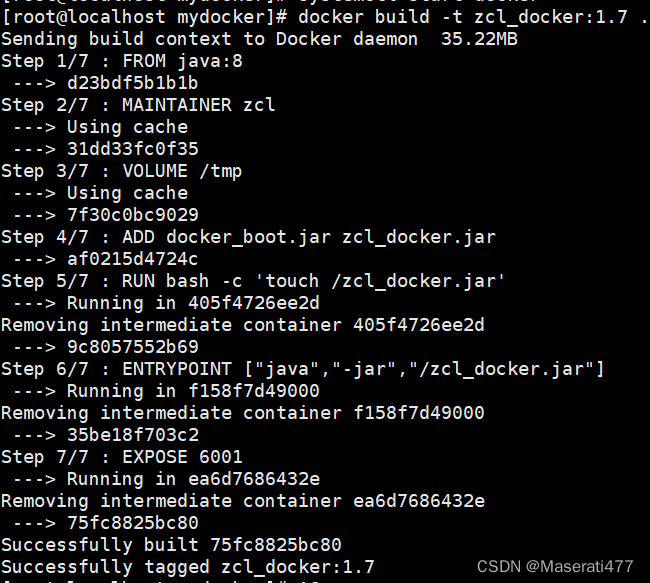
Task: Click 'Step 3/7 : VOLUME /tmp' line
Action: click(121, 171)
